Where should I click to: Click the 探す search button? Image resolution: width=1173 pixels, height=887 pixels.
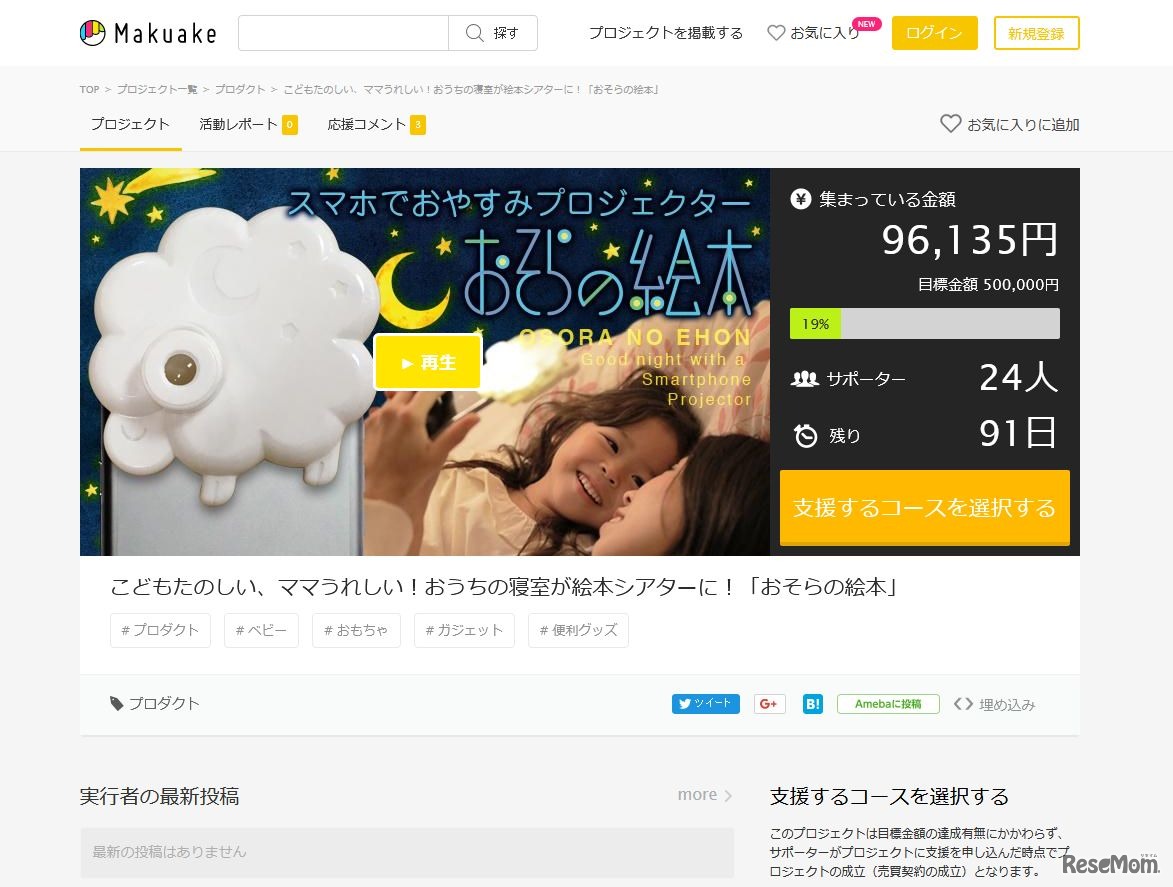(x=493, y=33)
